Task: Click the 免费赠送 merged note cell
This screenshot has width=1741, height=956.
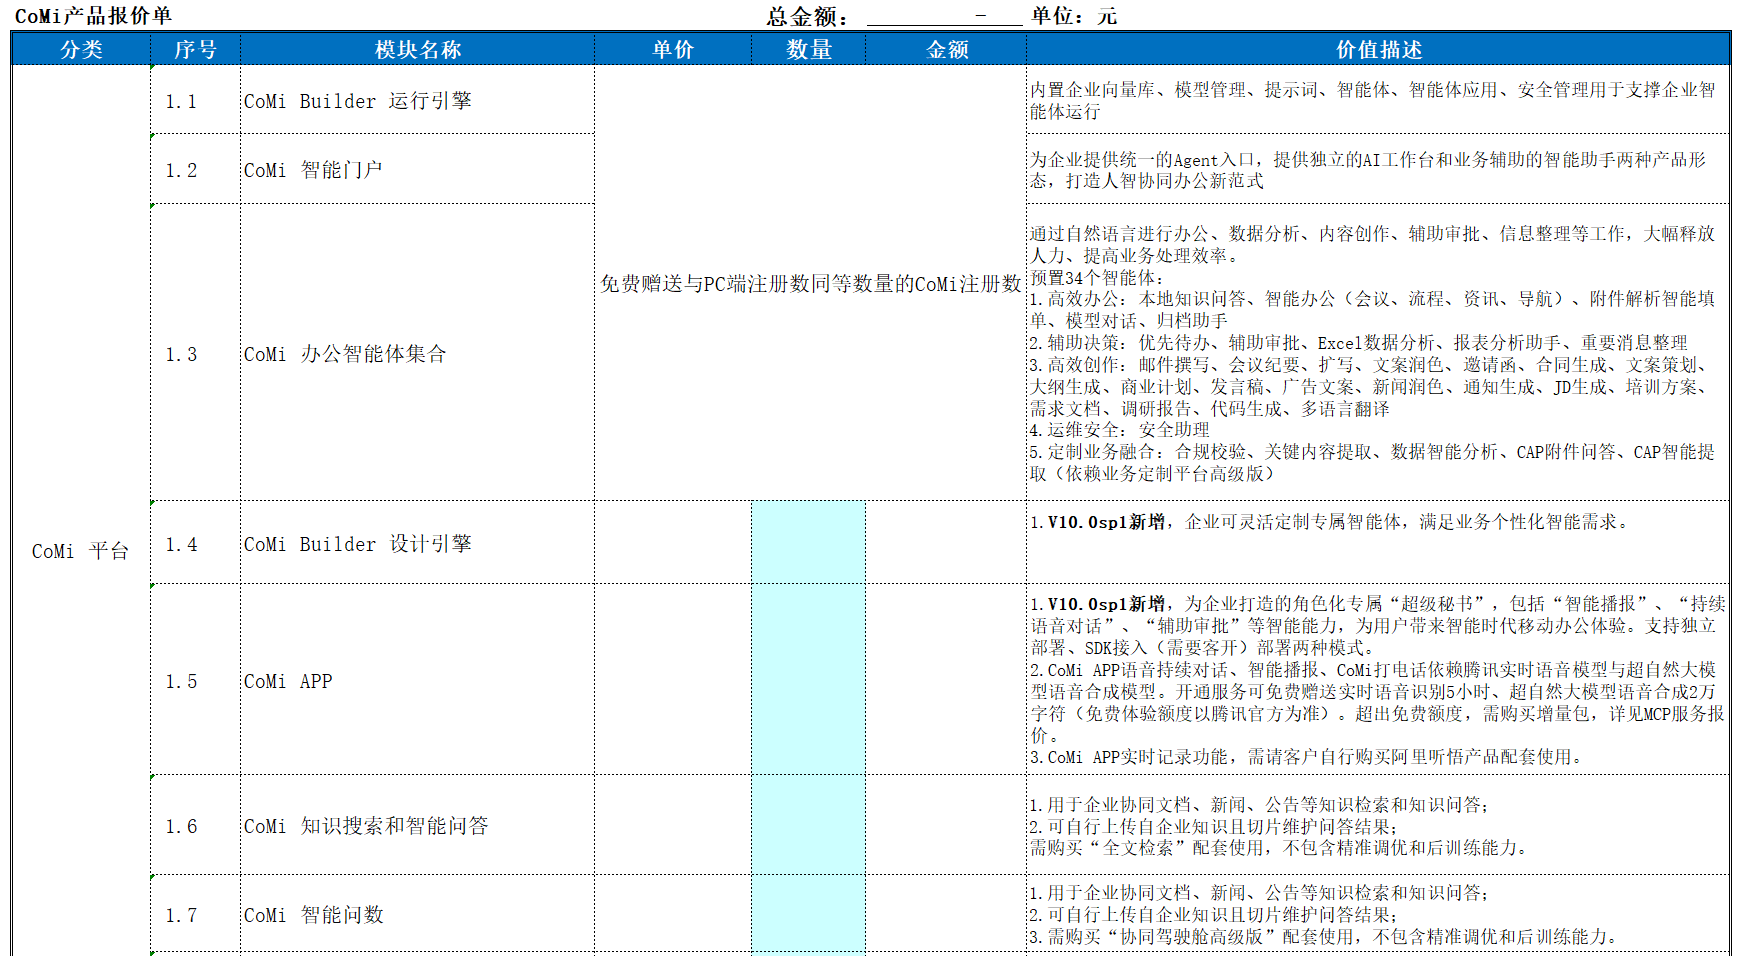Action: [x=810, y=284]
